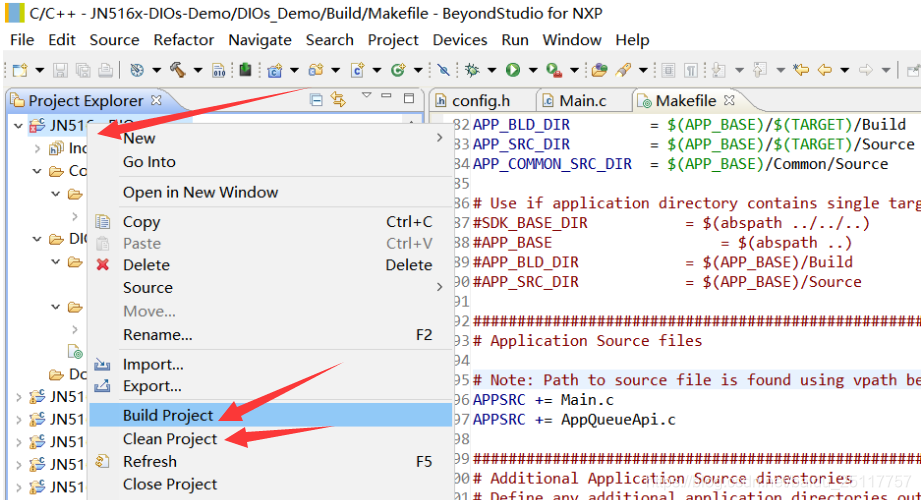Image resolution: width=921 pixels, height=500 pixels.
Task: Click the green New Class icon
Action: pyautogui.click(x=398, y=71)
